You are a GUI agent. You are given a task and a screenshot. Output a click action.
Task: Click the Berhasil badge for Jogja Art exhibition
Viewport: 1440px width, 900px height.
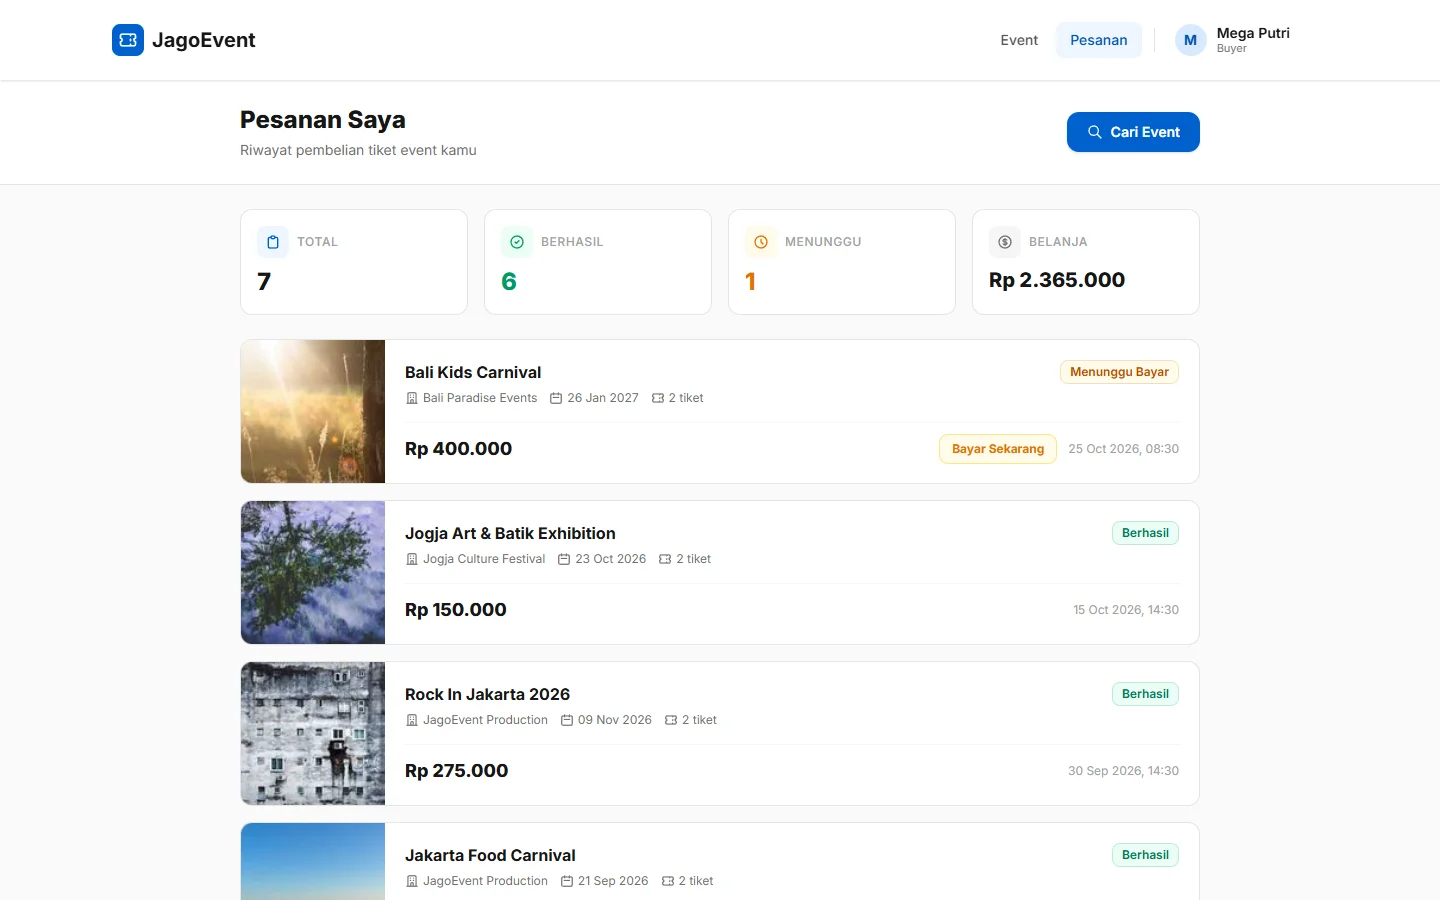(1145, 533)
